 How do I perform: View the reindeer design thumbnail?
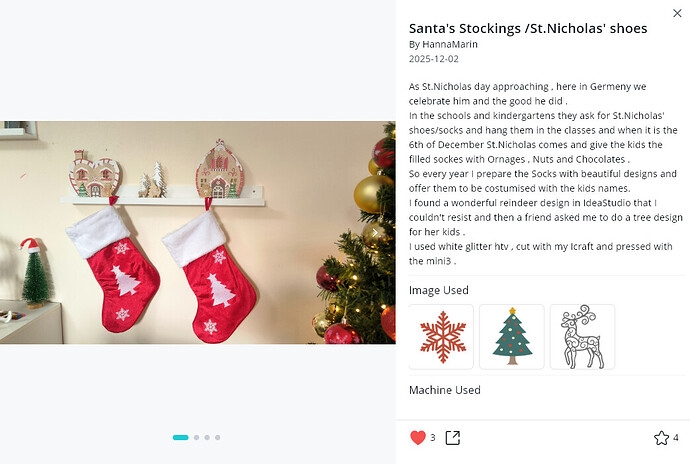[x=582, y=337]
